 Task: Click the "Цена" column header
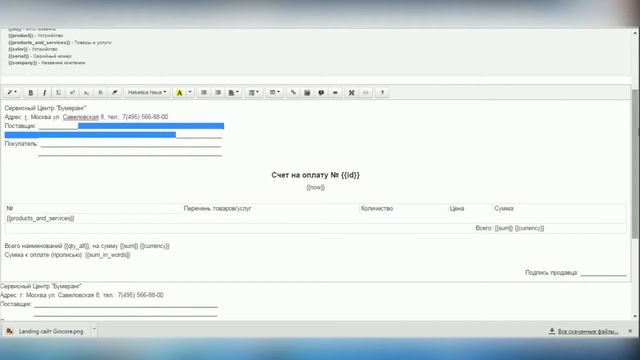point(457,209)
